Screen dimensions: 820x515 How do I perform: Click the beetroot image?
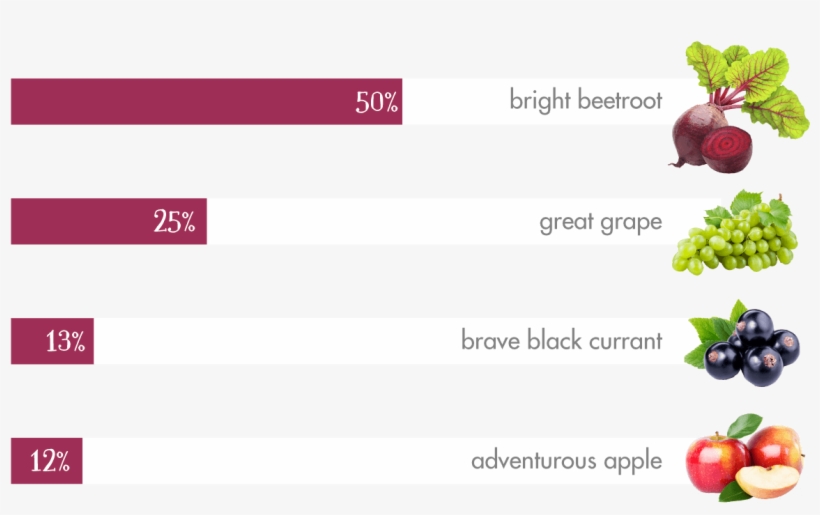pyautogui.click(x=738, y=107)
